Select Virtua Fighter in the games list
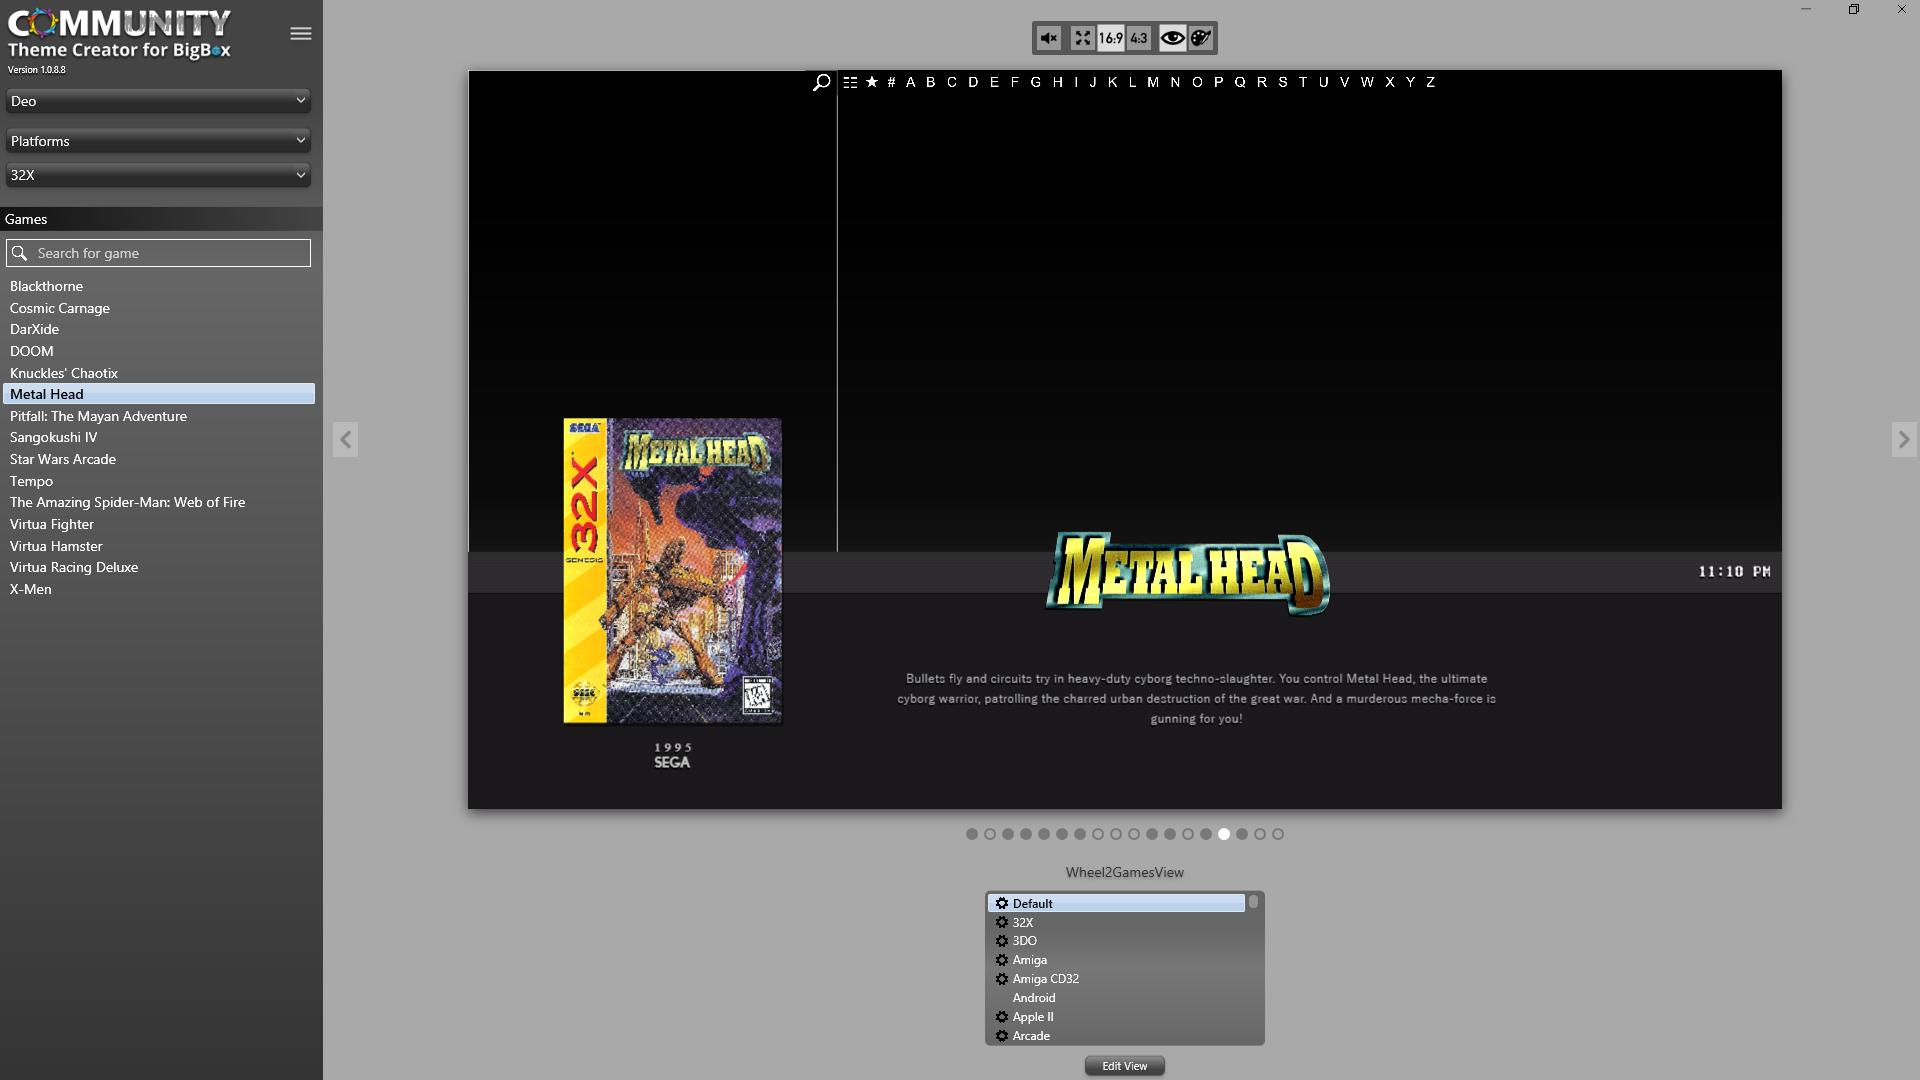This screenshot has height=1080, width=1920. (x=158, y=524)
